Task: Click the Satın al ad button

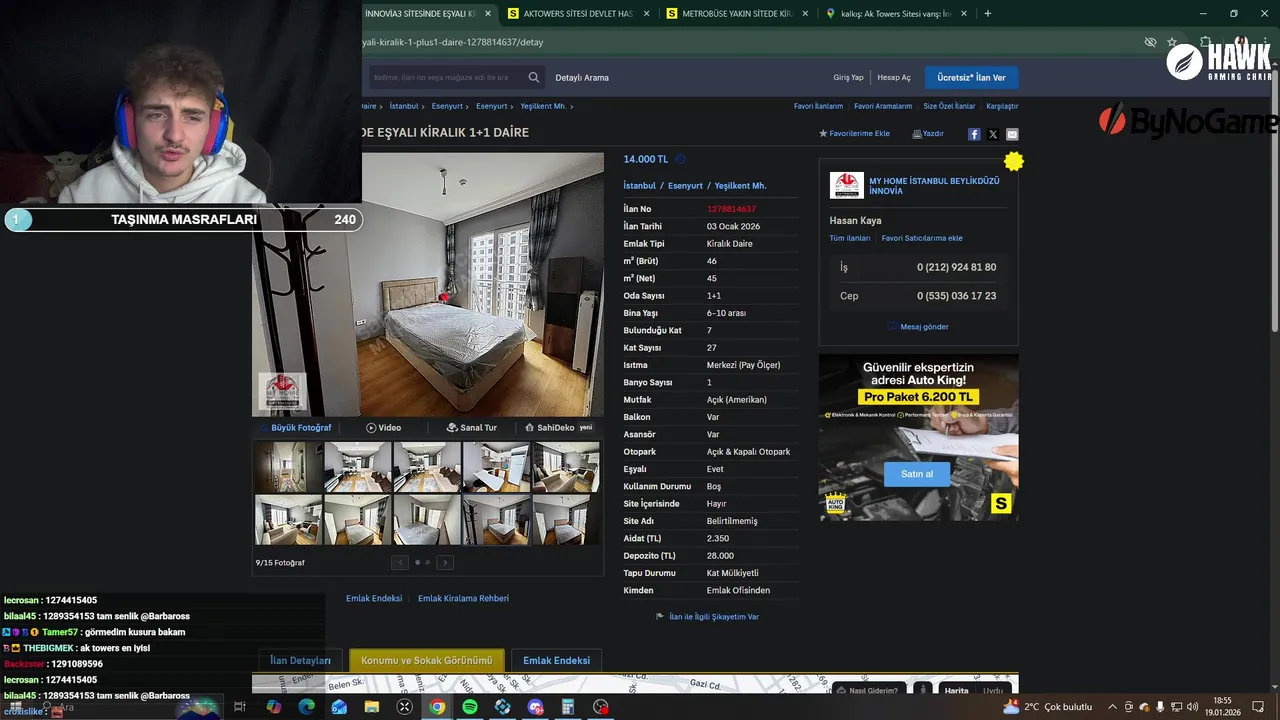Action: pyautogui.click(x=917, y=474)
